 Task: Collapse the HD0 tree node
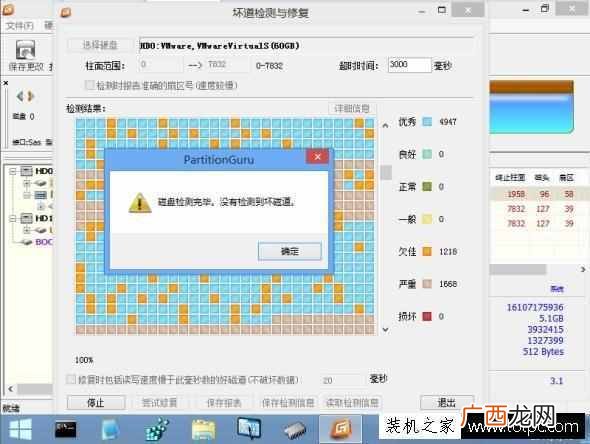13,172
